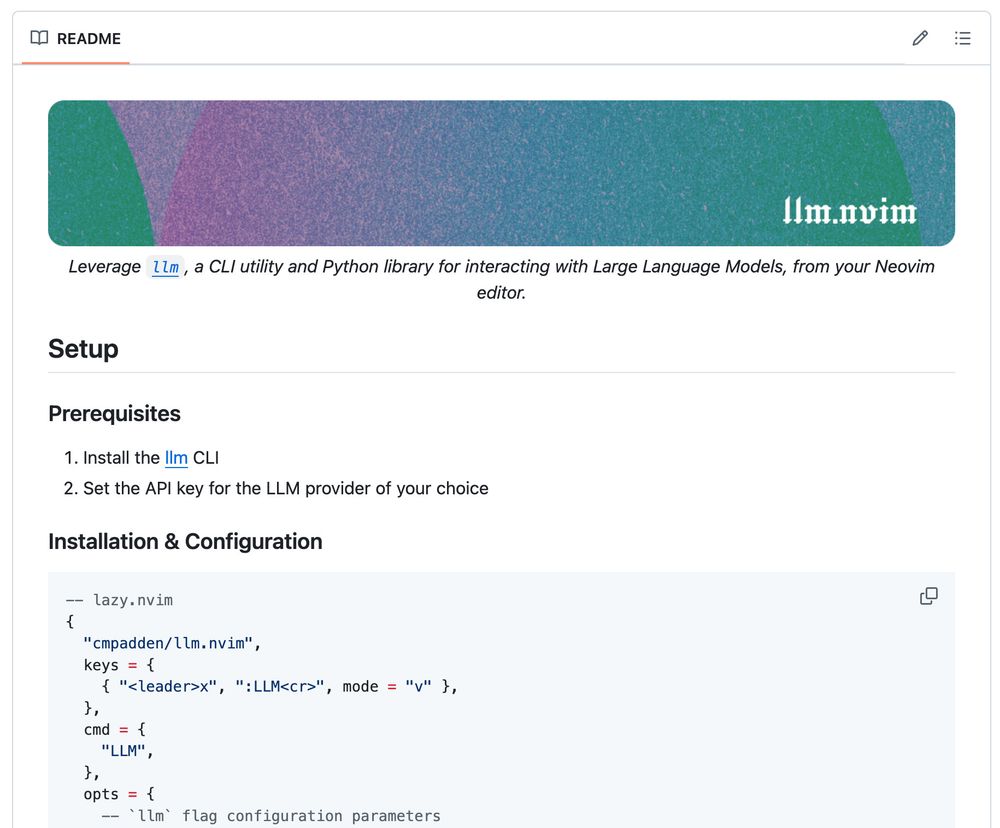Click the "Install the" list item text
1000x828 pixels.
(x=121, y=458)
